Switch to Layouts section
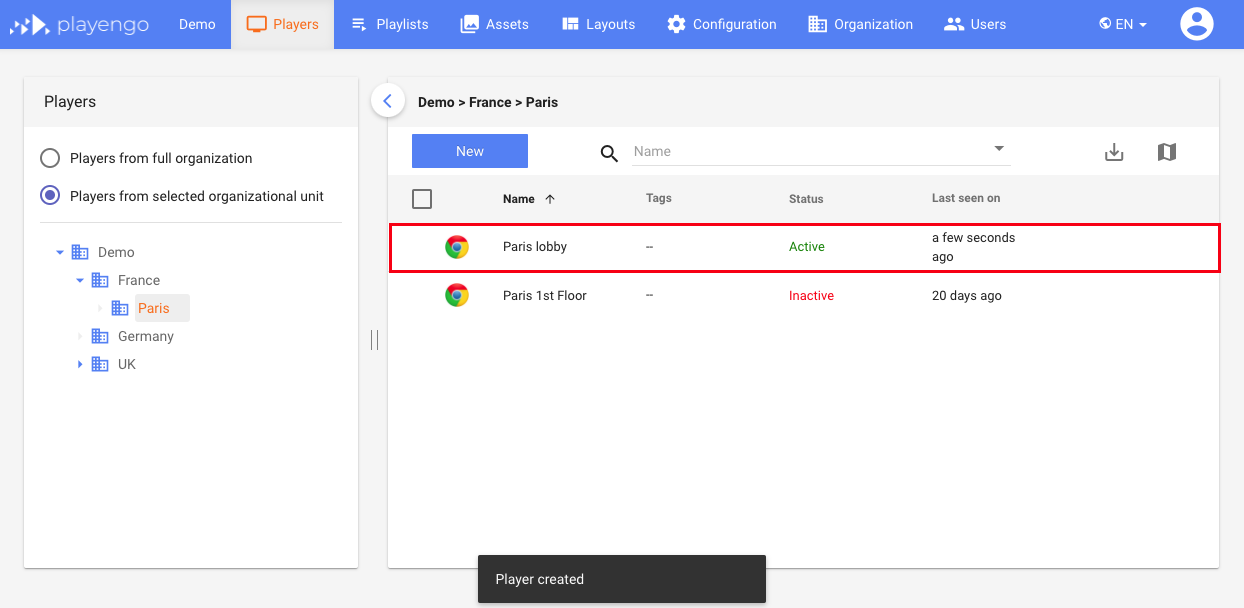The image size is (1244, 608). (598, 24)
